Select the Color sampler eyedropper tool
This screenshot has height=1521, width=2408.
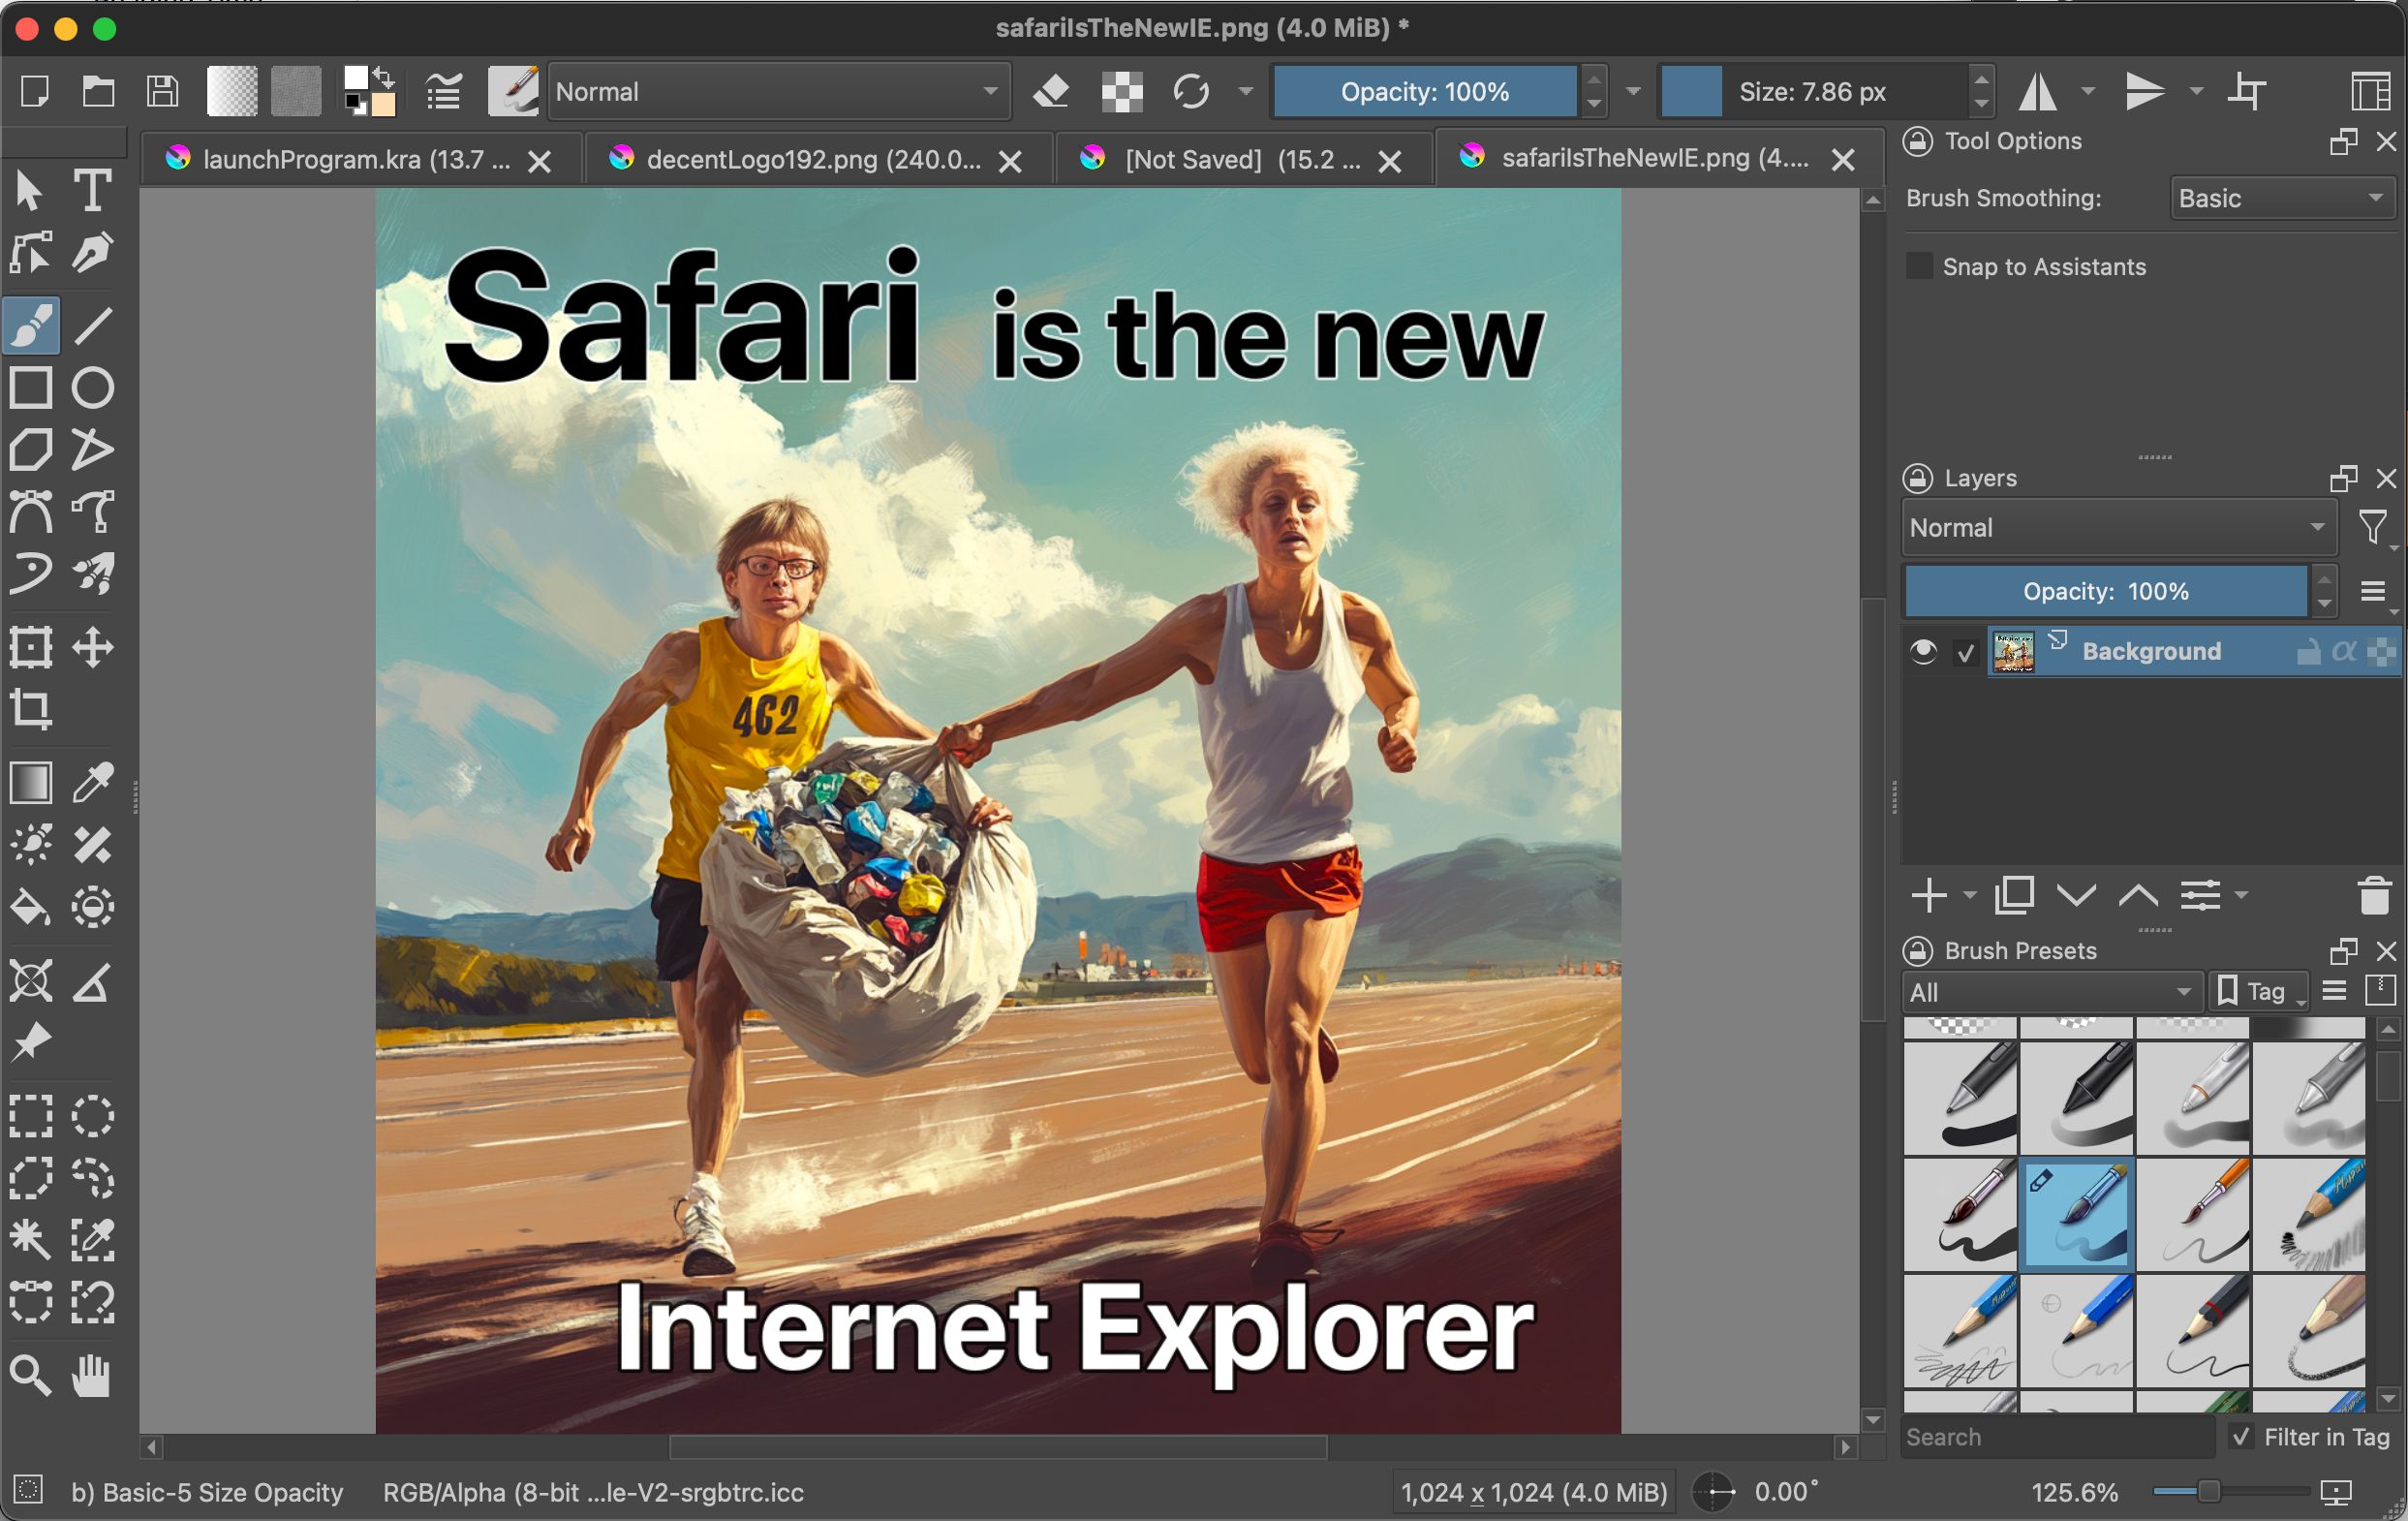point(92,783)
